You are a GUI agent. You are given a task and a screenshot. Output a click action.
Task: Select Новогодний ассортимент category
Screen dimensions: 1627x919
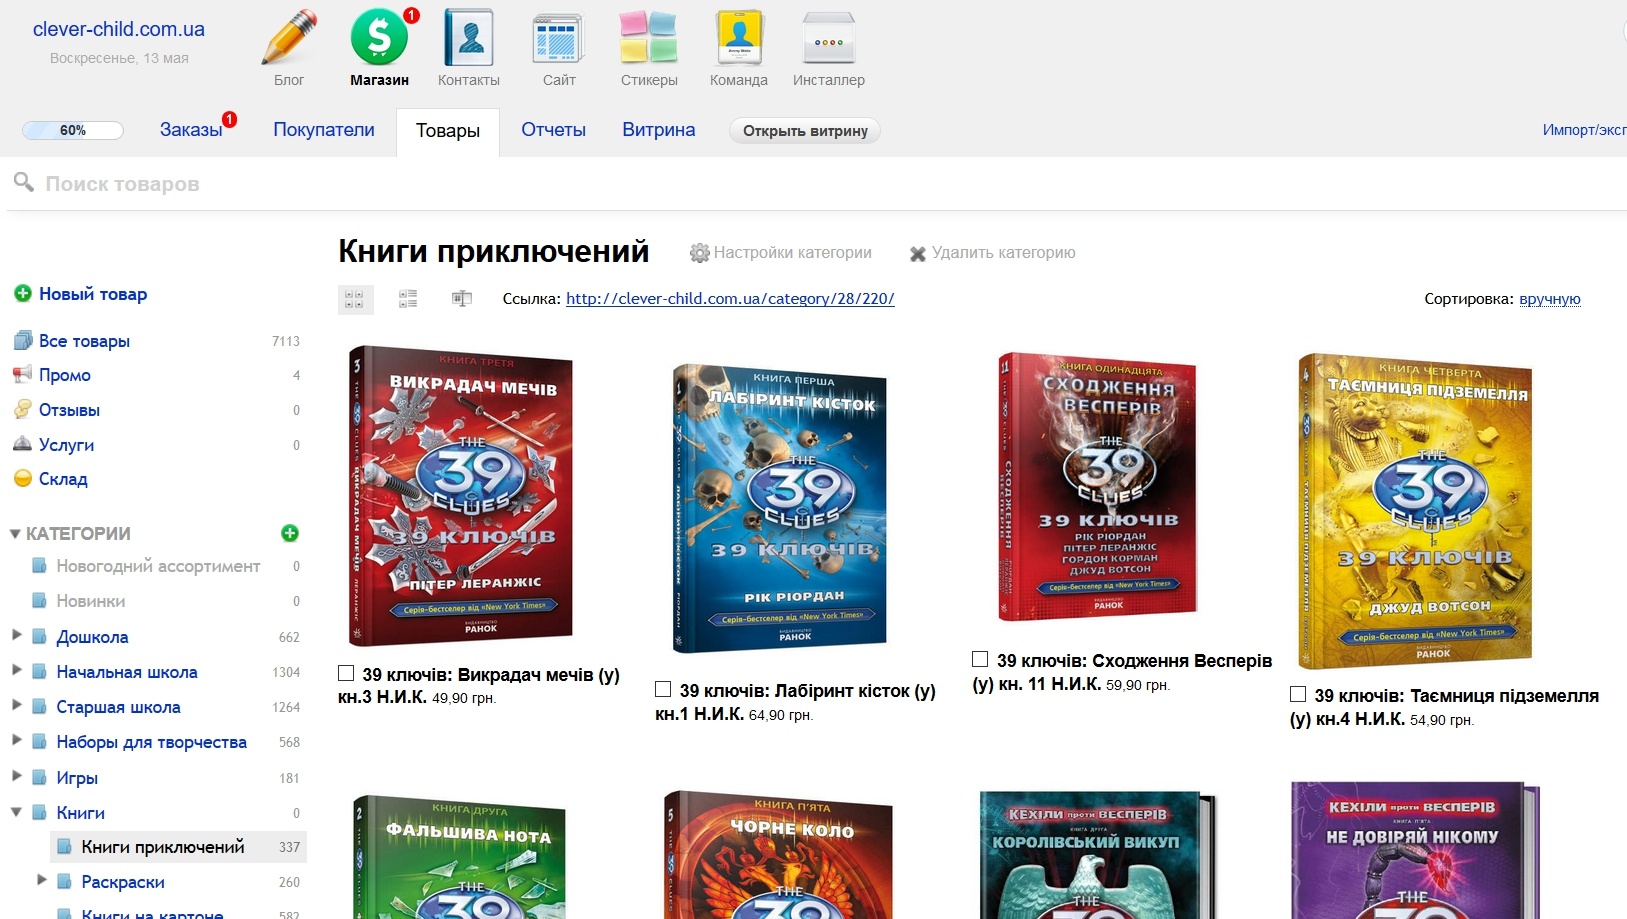point(158,566)
